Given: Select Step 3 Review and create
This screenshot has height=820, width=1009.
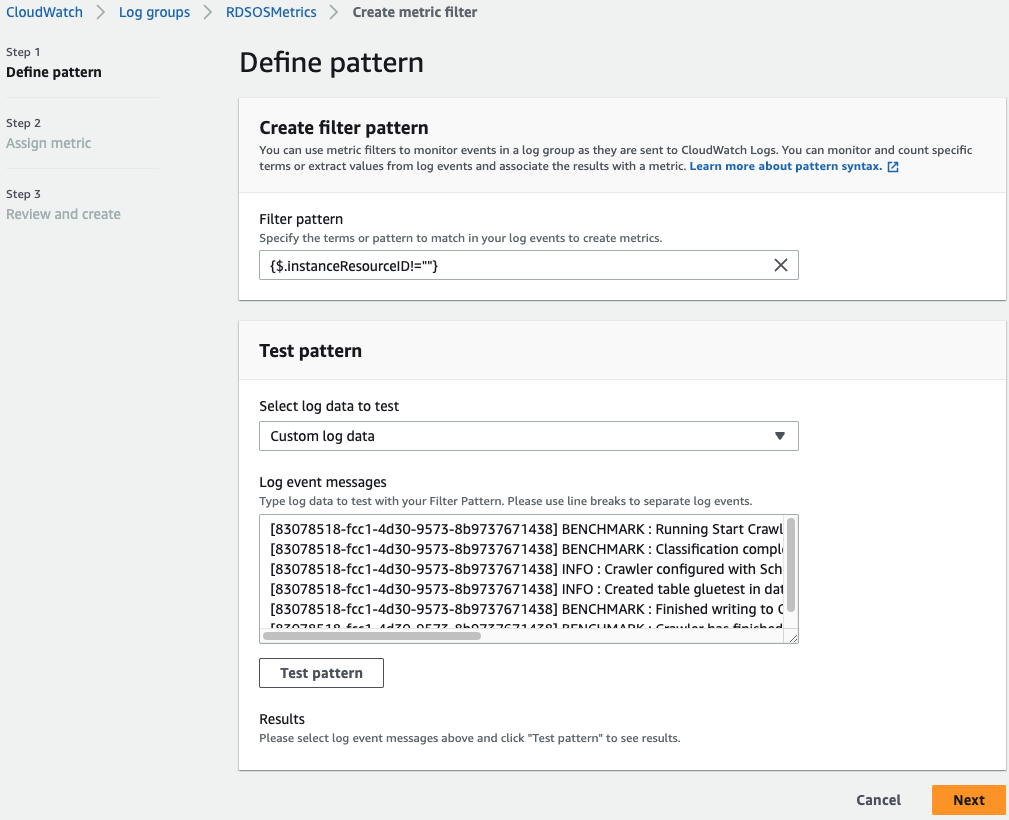Looking at the screenshot, I should (63, 214).
